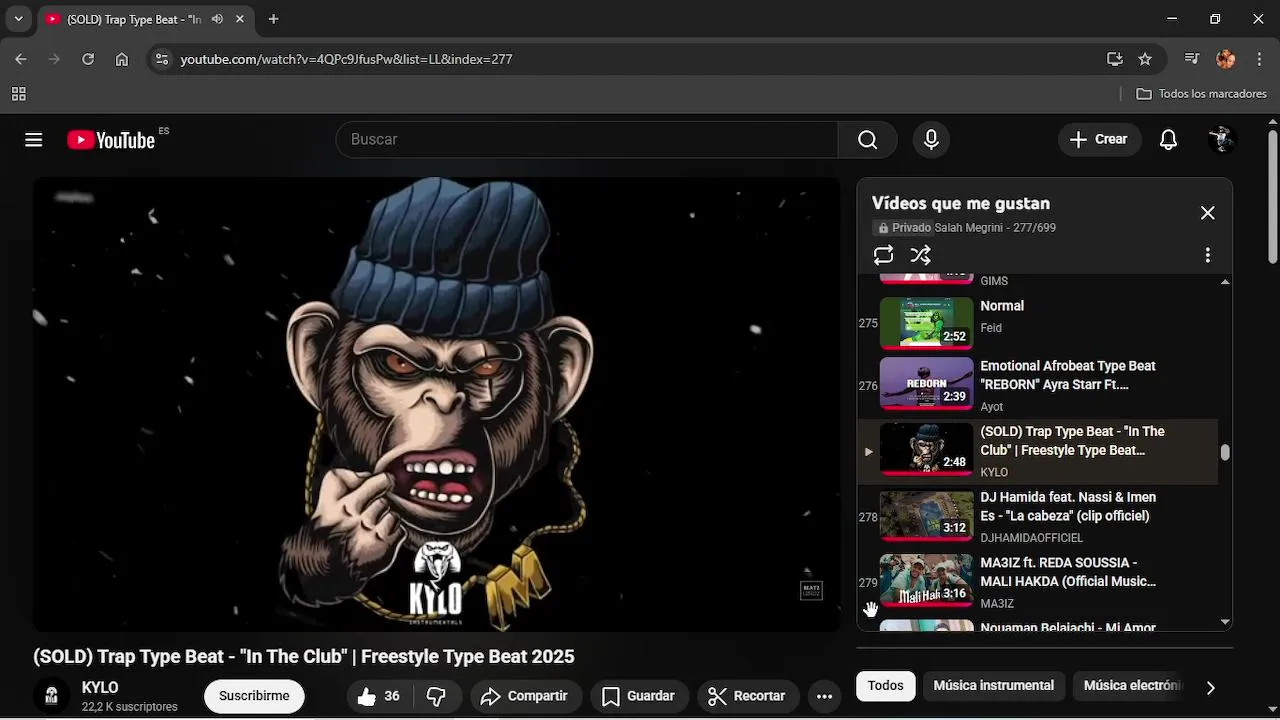
Task: Like the video with thumbs-up
Action: tap(379, 696)
